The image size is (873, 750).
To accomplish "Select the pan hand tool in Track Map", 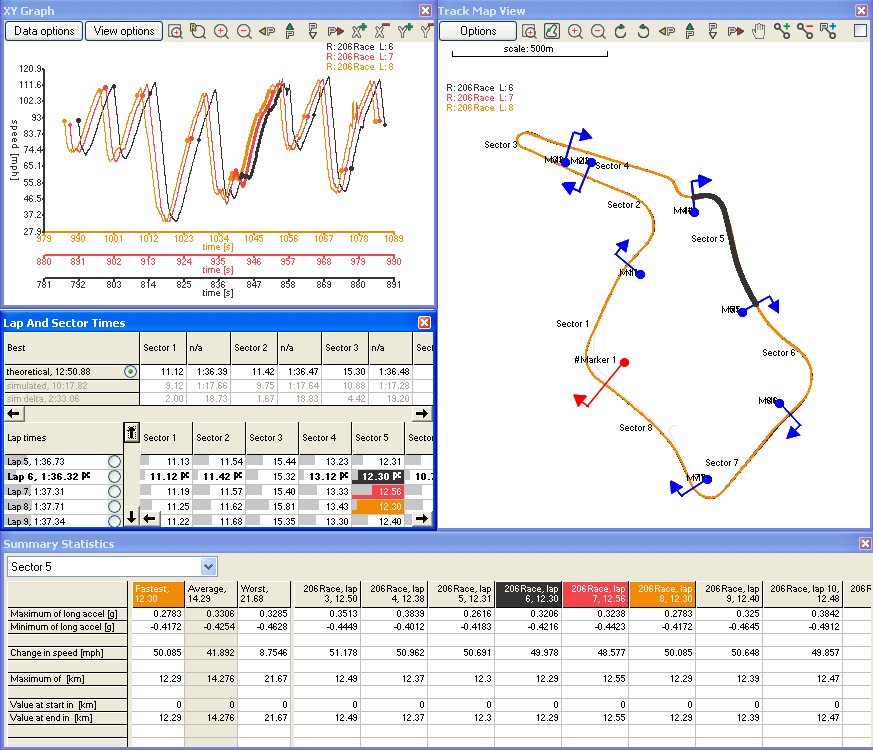I will click(x=759, y=31).
